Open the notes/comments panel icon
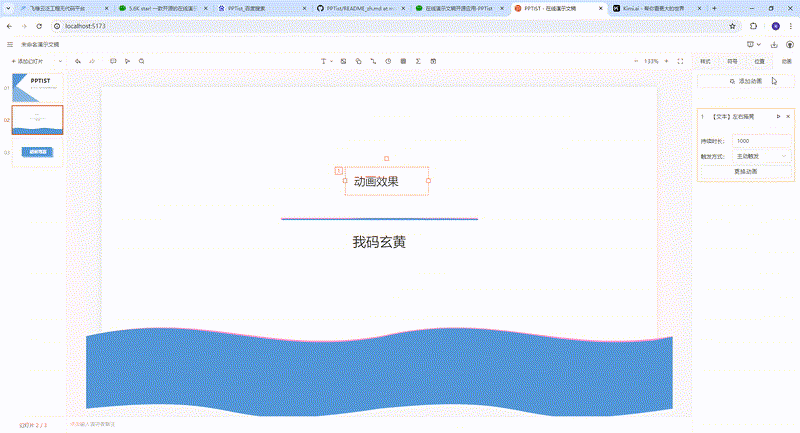This screenshot has height=433, width=800. 113,61
